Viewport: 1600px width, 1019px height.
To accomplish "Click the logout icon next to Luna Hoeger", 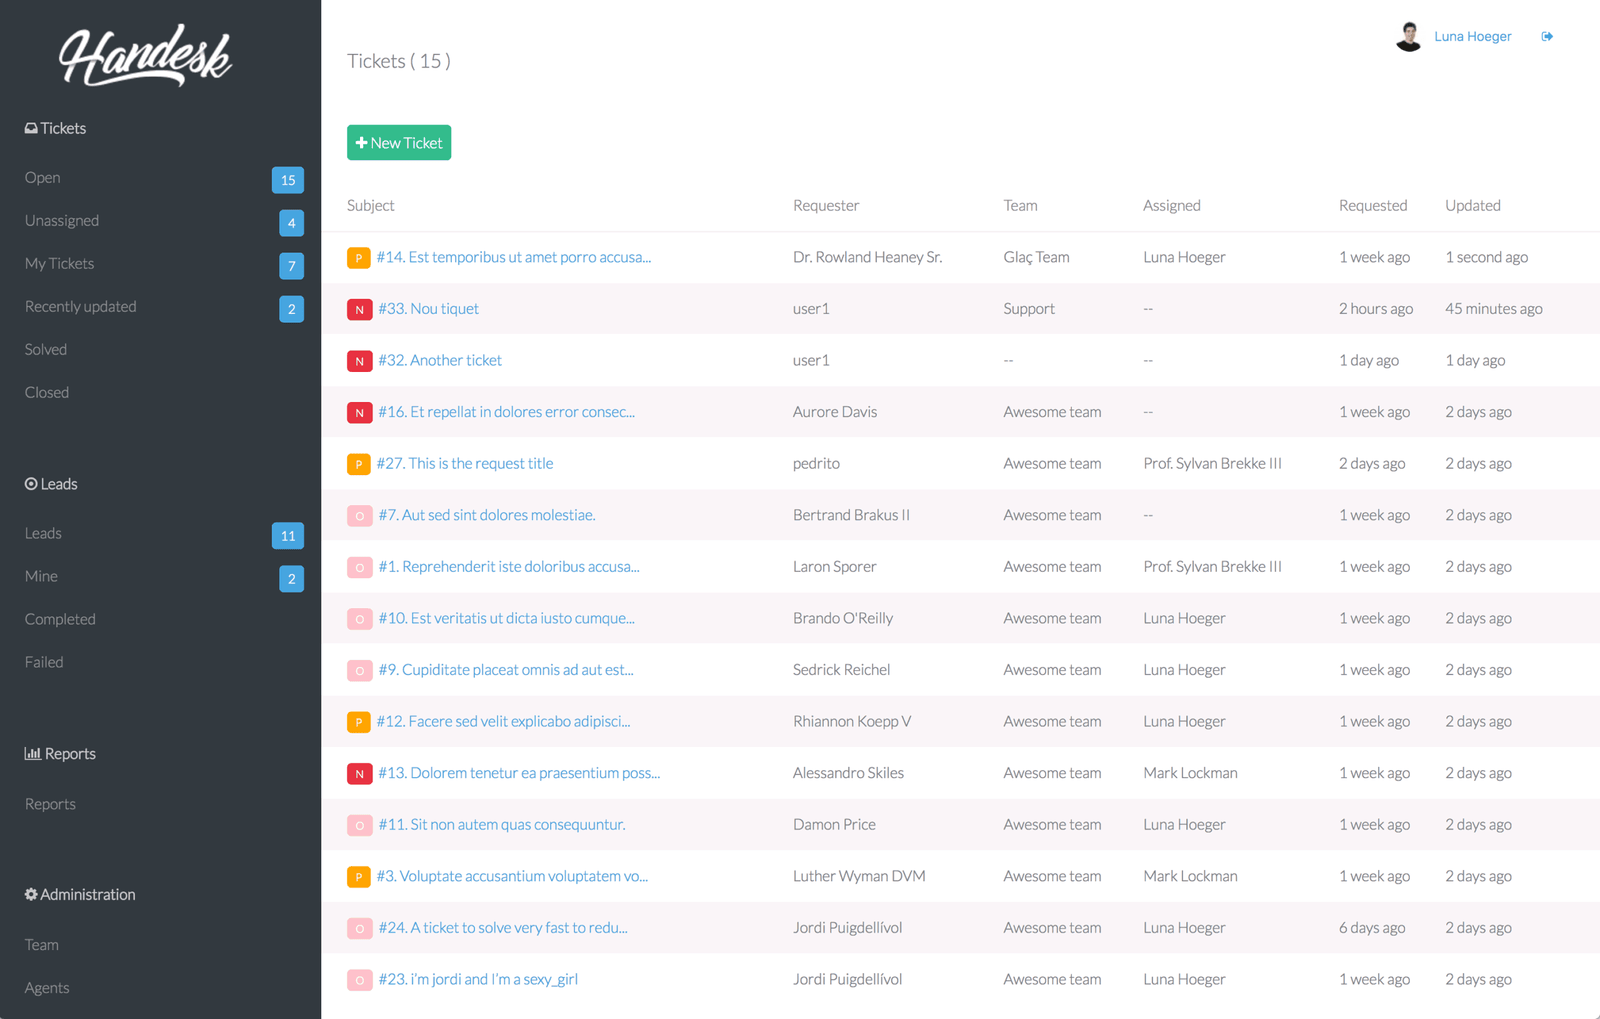I will coord(1546,35).
